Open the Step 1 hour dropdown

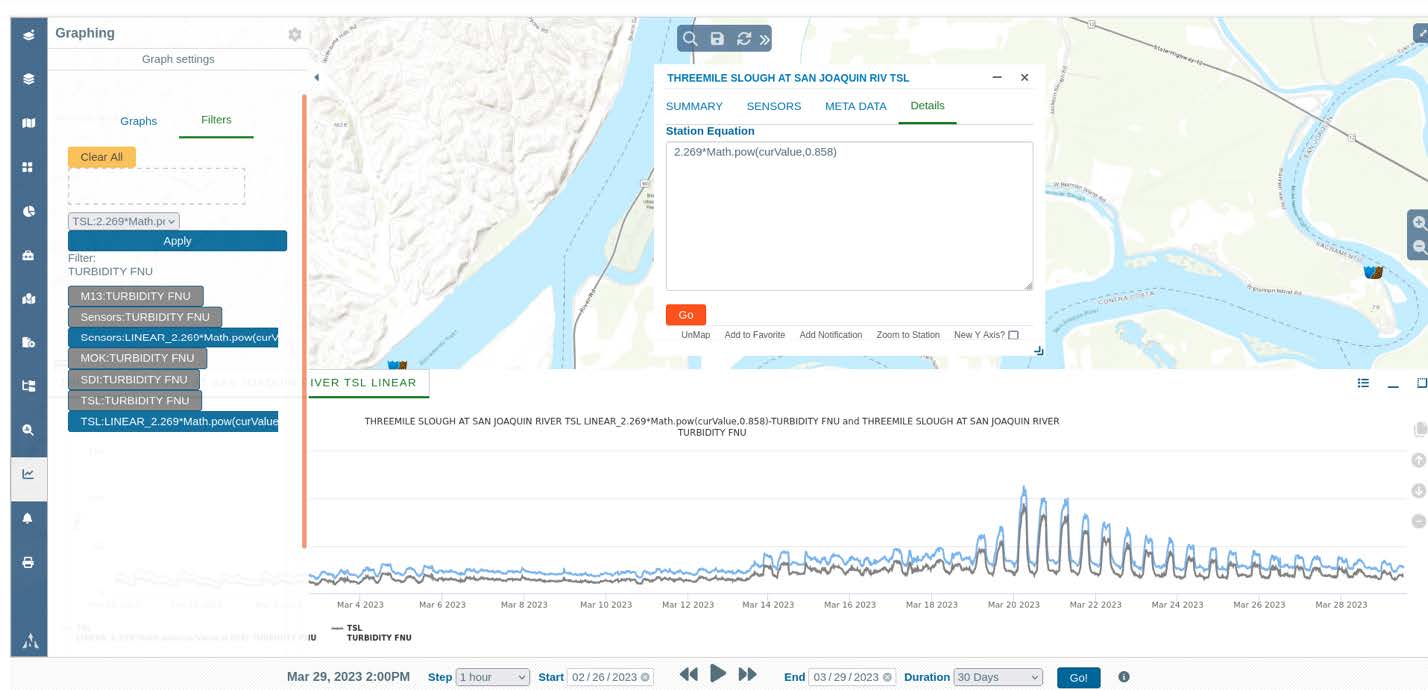pos(492,677)
